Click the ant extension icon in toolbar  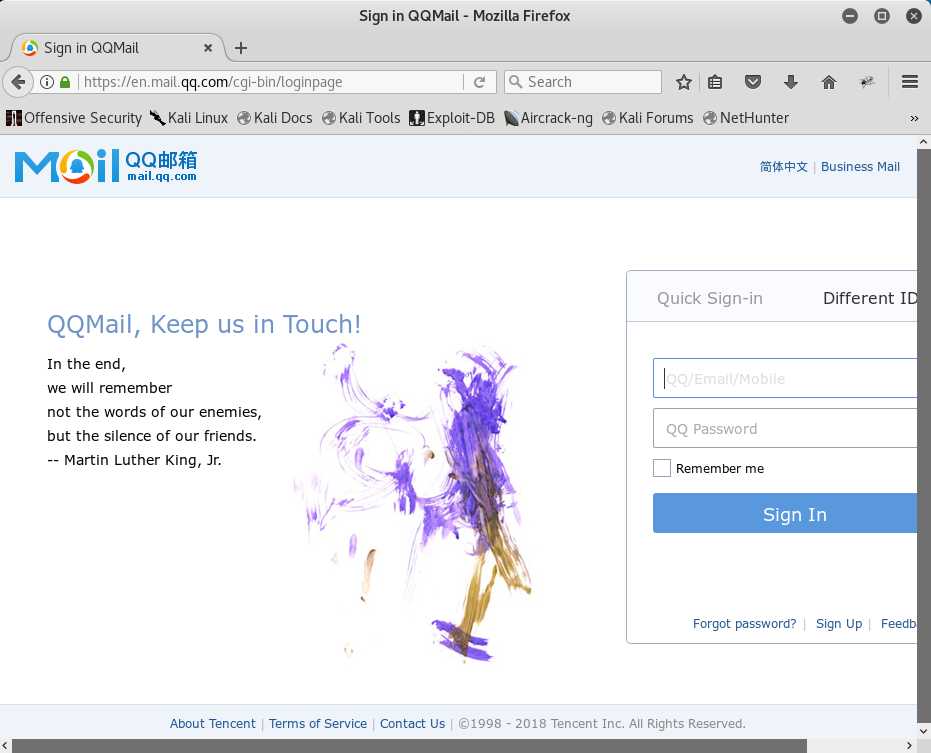(867, 82)
